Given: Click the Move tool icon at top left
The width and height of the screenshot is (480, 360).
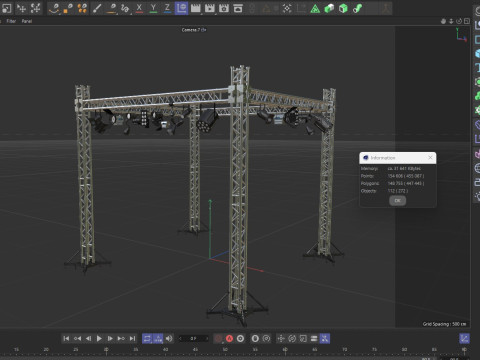Looking at the screenshot, I should 22,8.
